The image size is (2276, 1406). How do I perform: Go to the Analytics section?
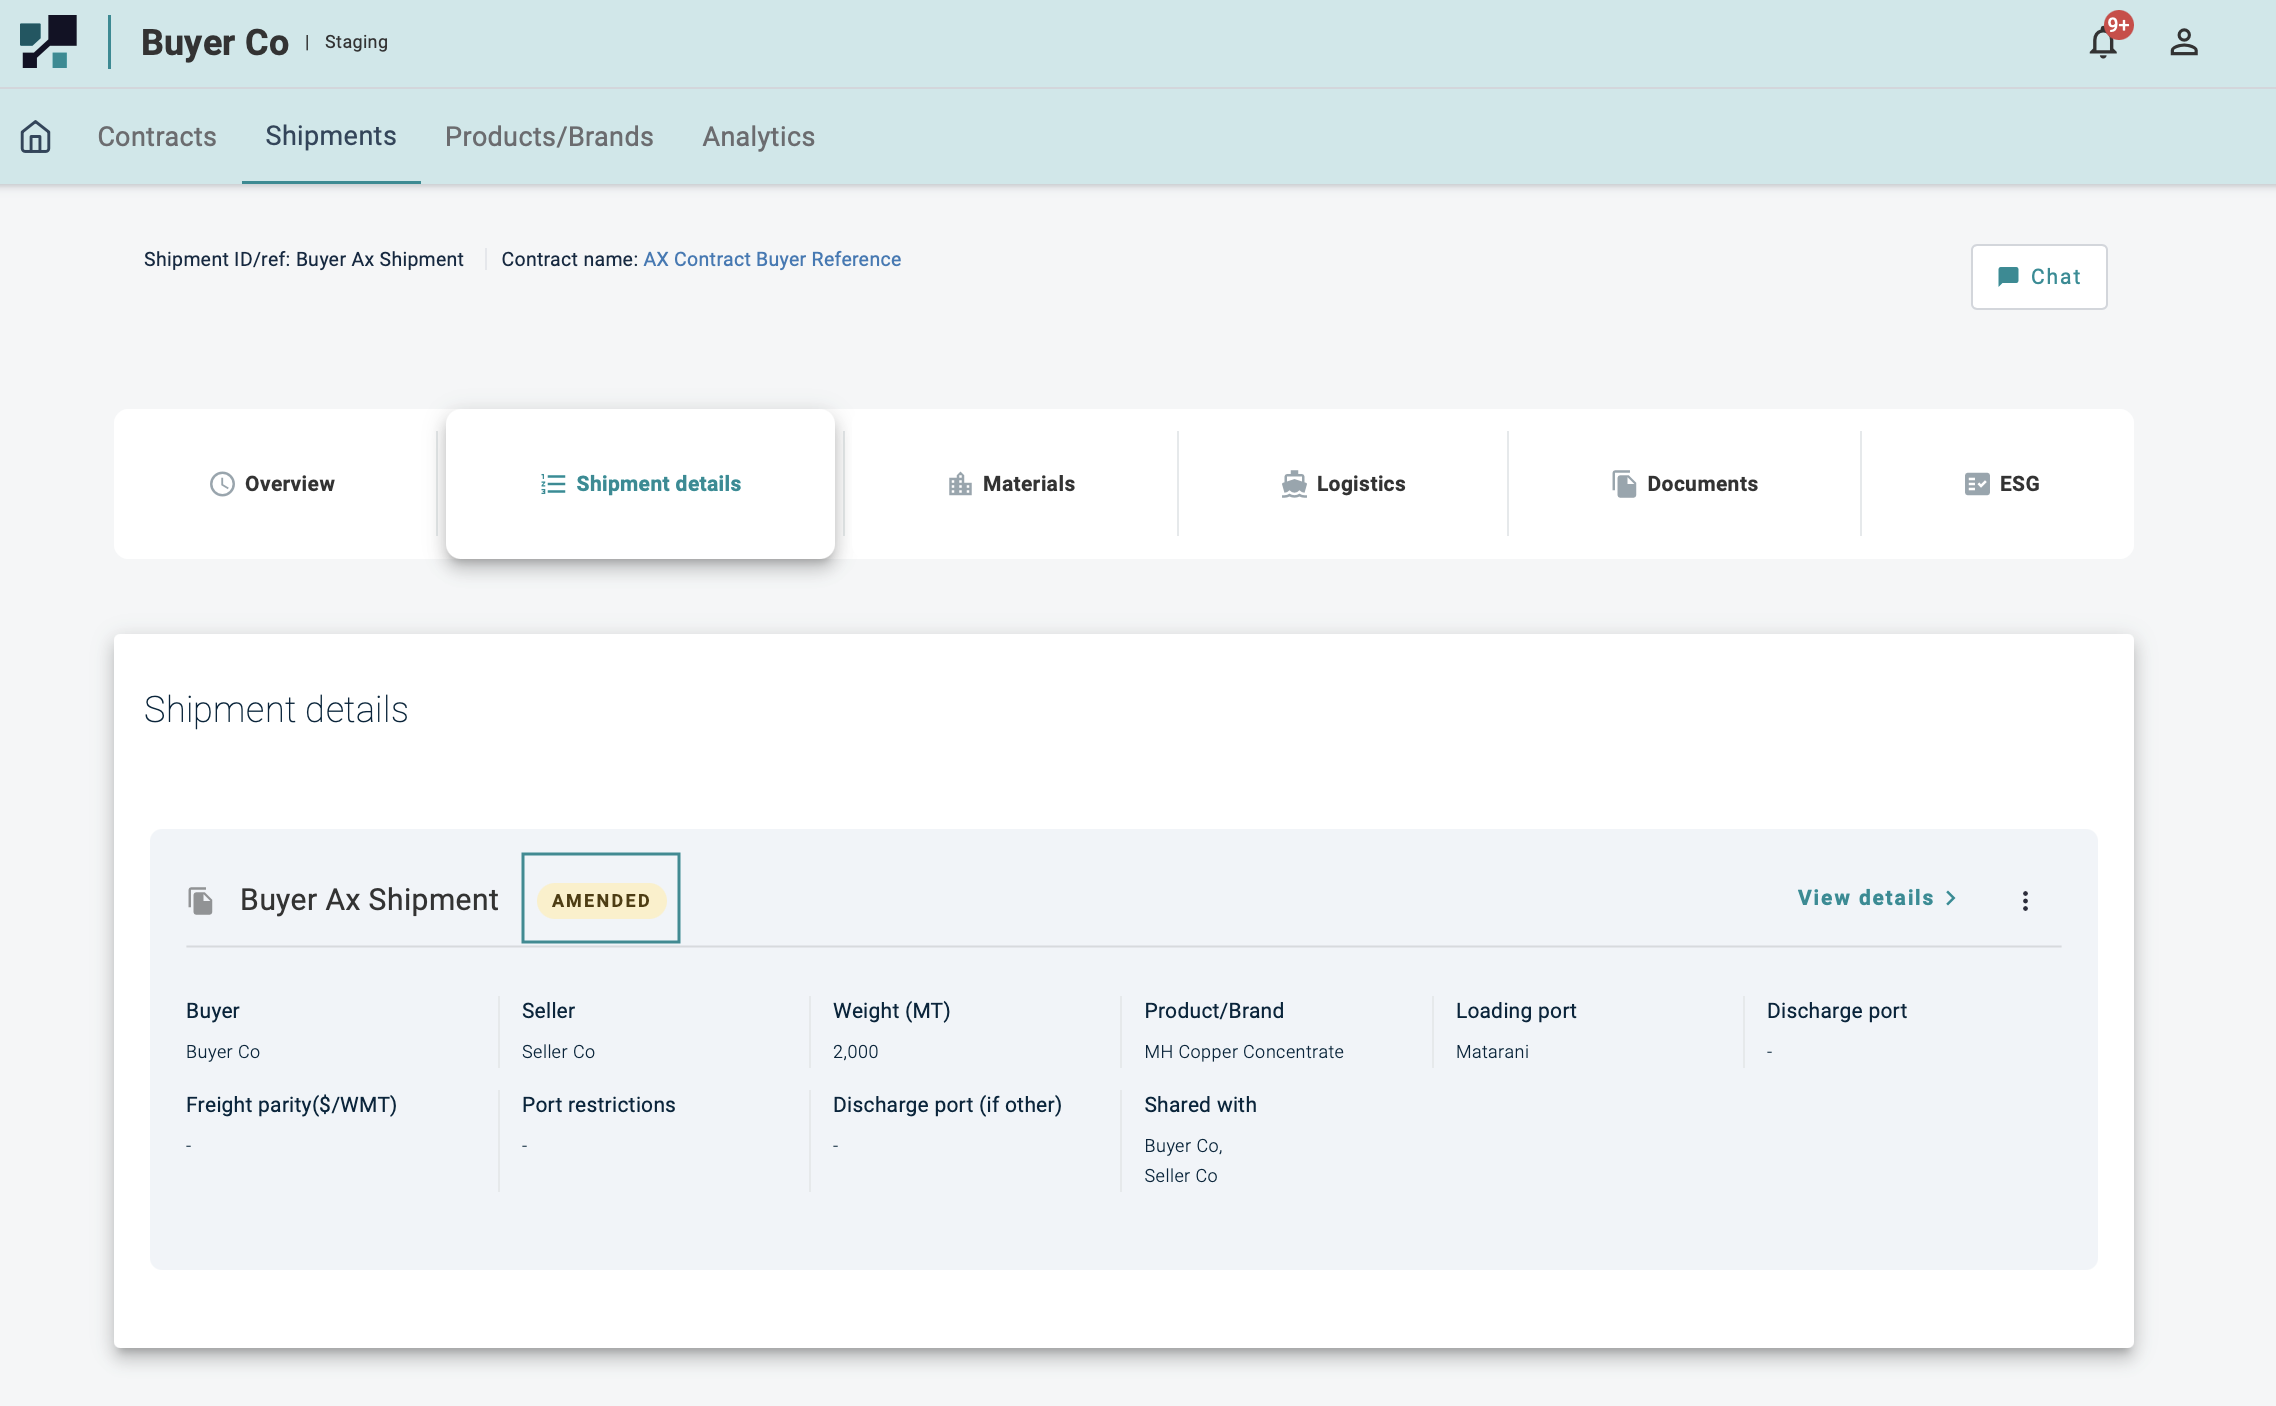pos(758,136)
